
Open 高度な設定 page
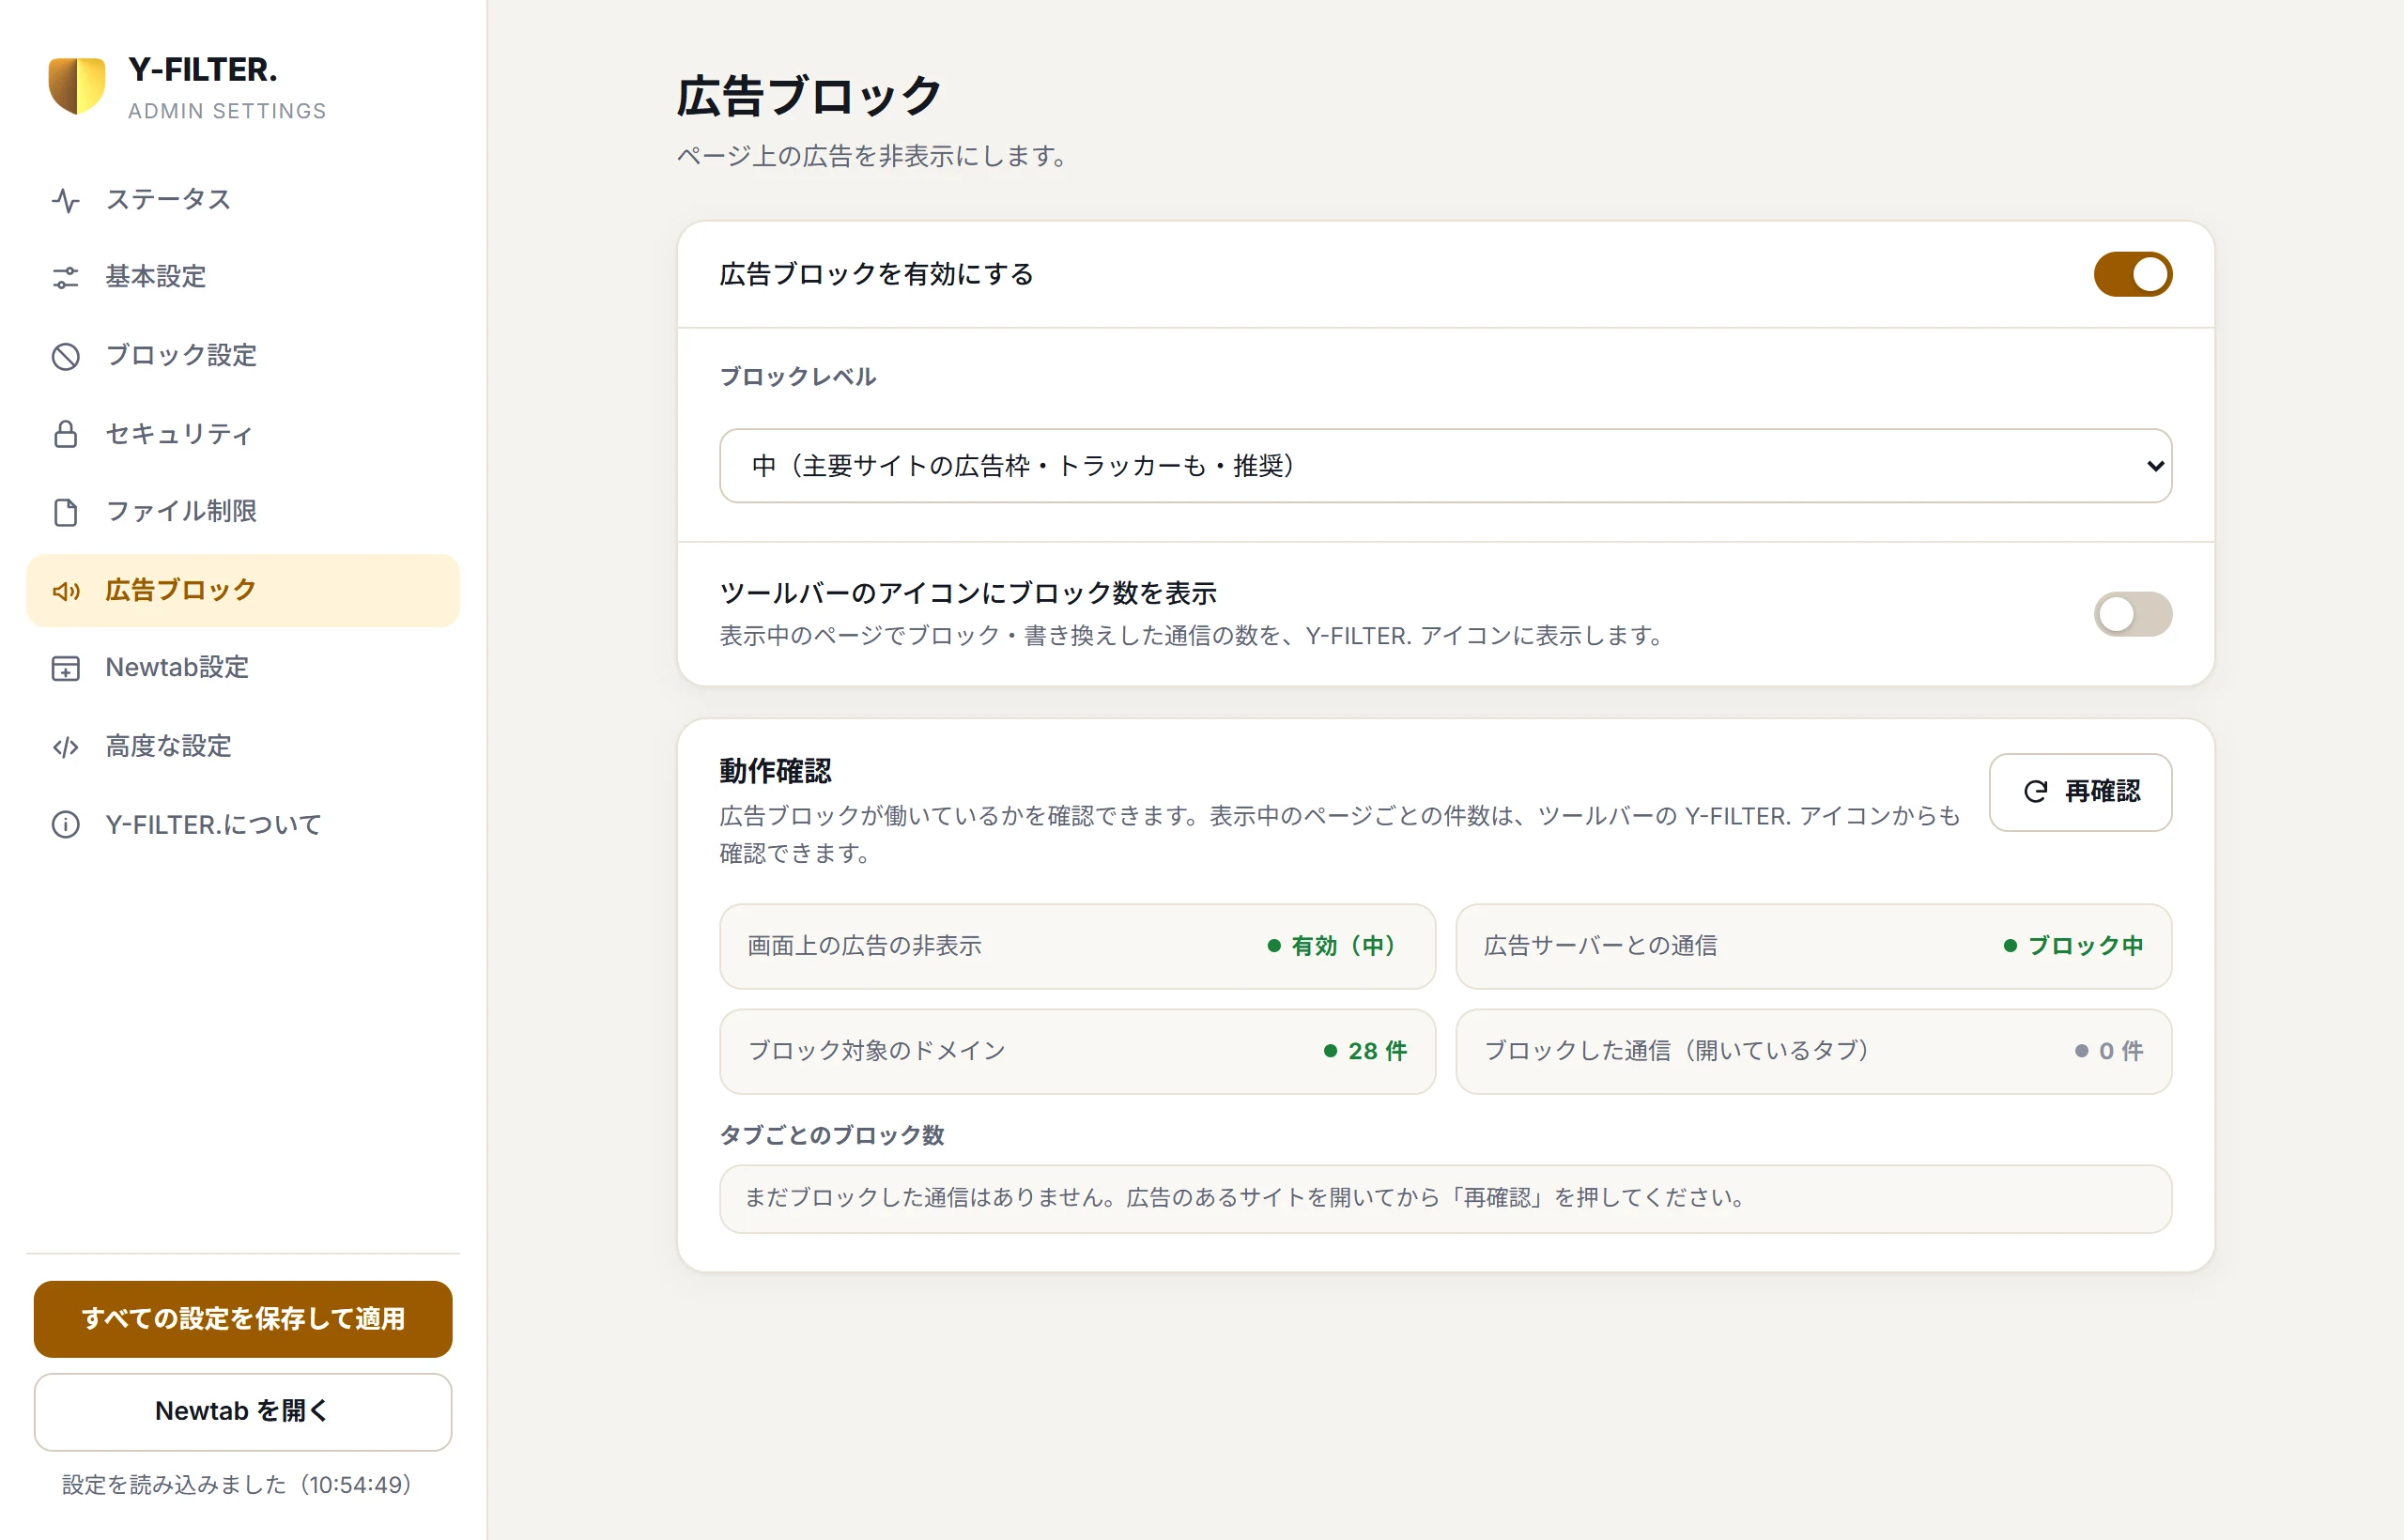242,747
